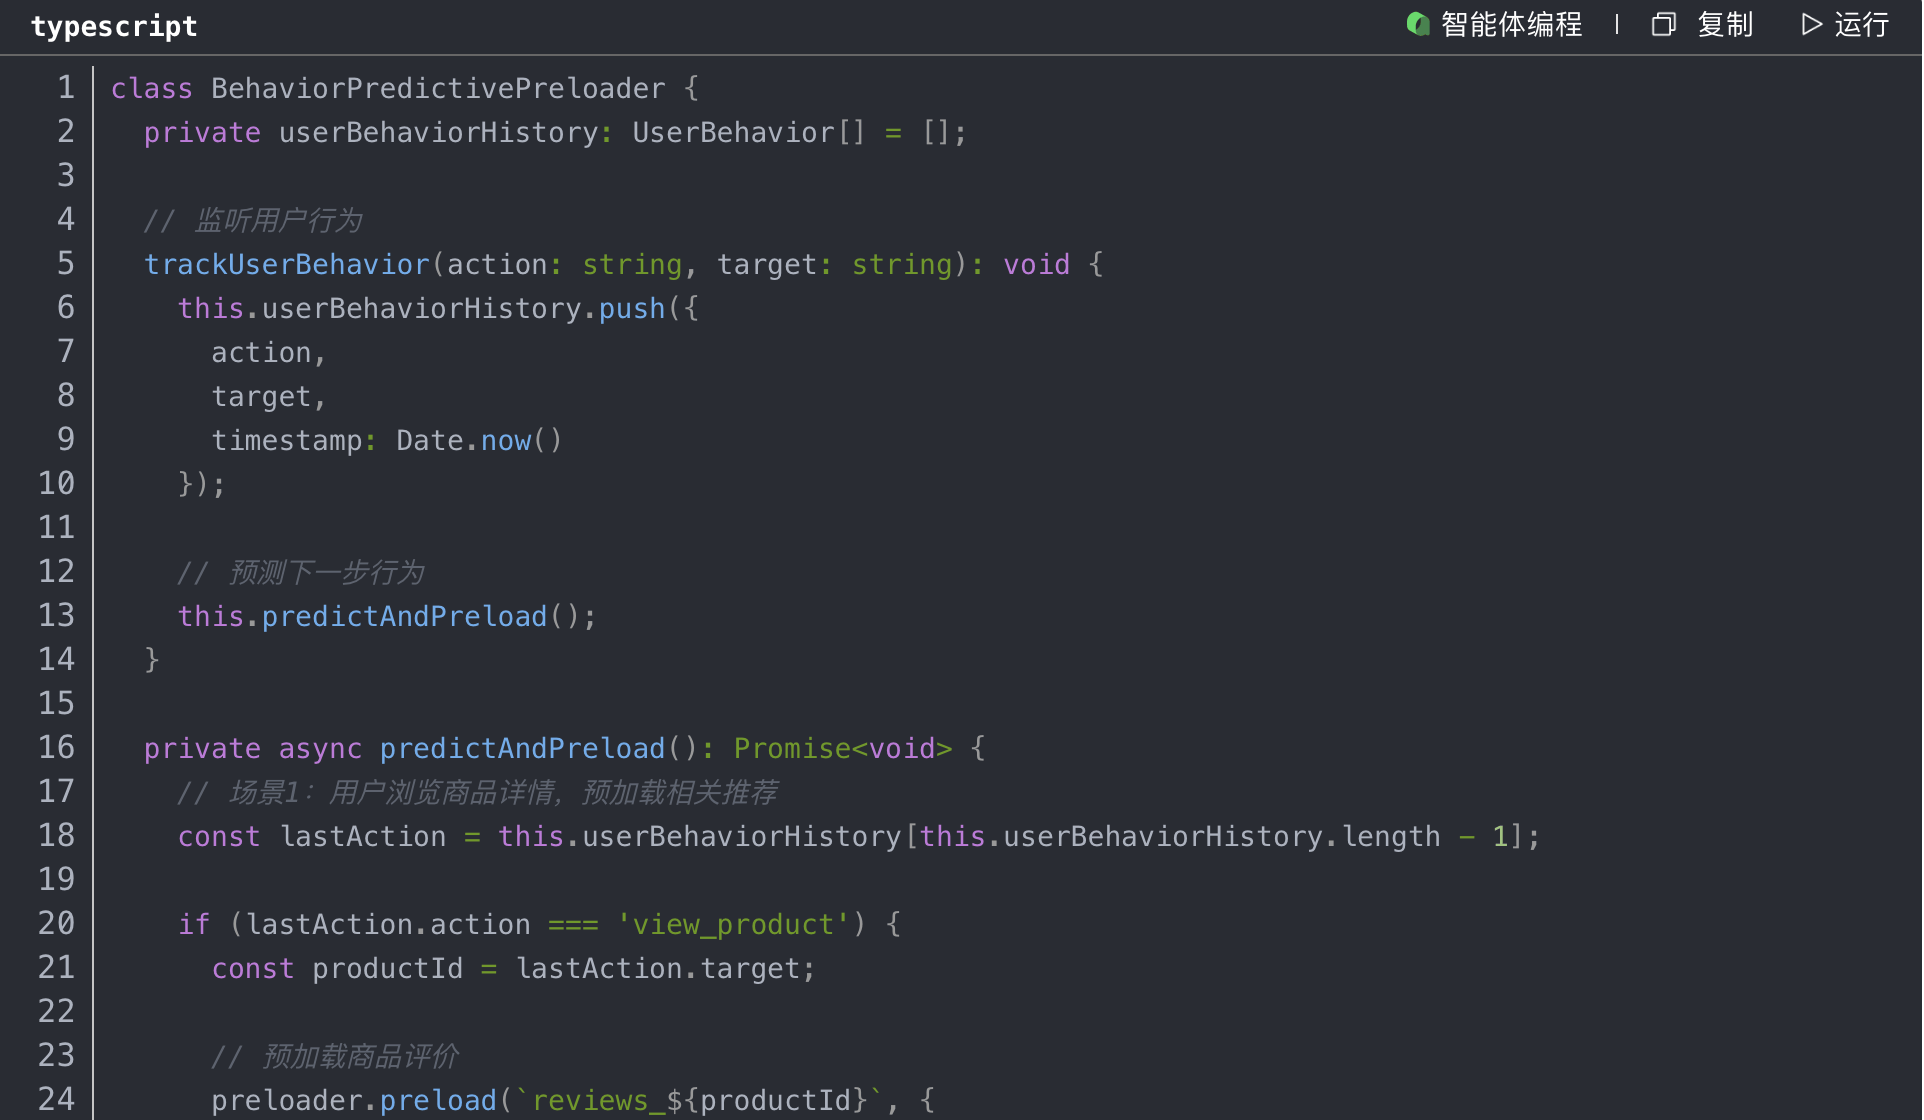The height and width of the screenshot is (1120, 1924).
Task: Run the snippet via 运行 label
Action: pyautogui.click(x=1861, y=24)
